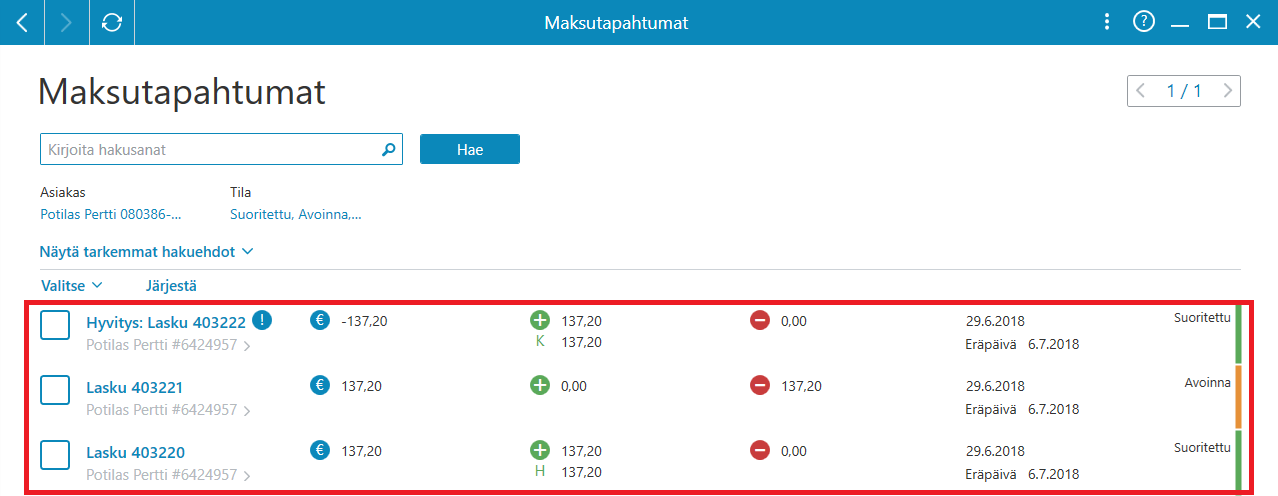Click the green plus icon in Lasku 403221 row
The image size is (1278, 496).
[x=540, y=385]
